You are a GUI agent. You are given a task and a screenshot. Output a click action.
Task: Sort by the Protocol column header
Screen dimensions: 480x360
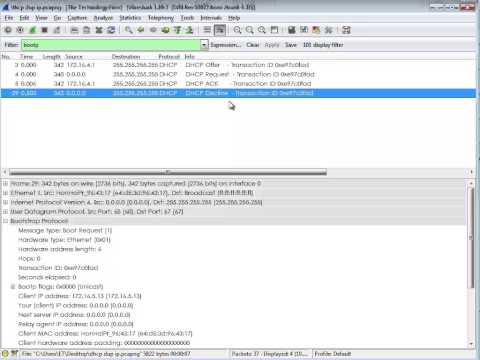169,56
